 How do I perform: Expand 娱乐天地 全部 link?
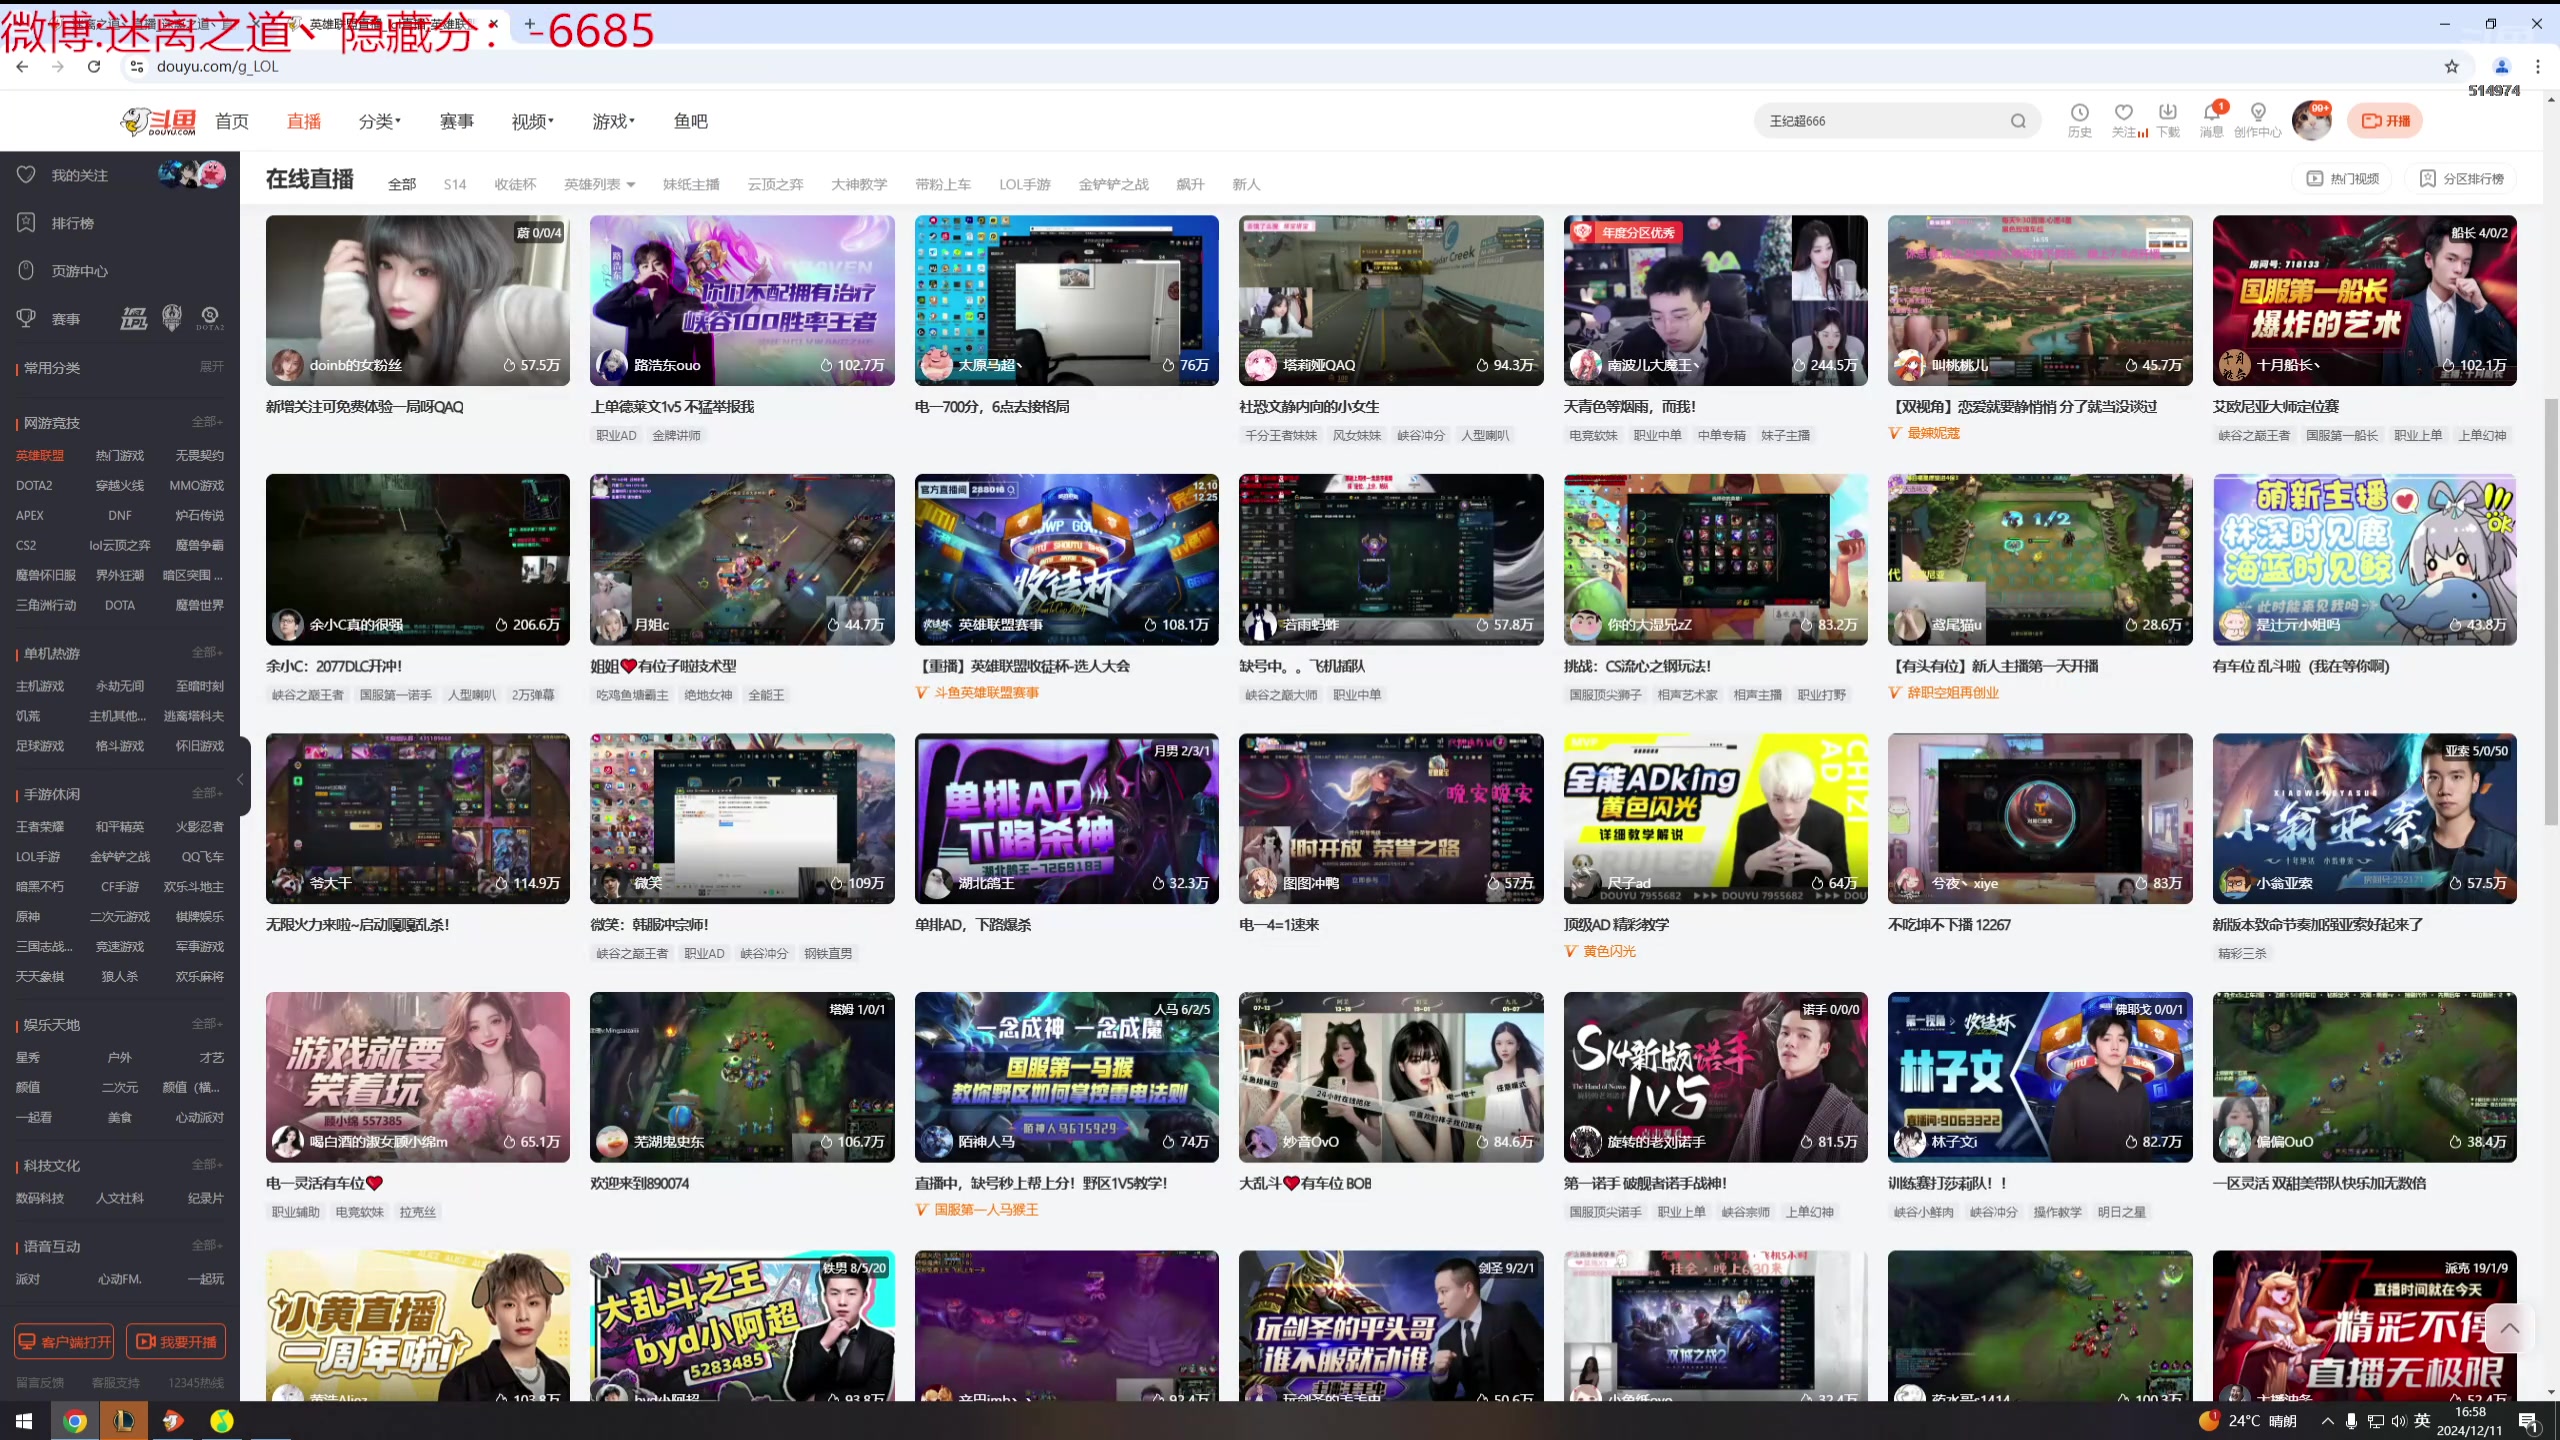[x=207, y=1024]
